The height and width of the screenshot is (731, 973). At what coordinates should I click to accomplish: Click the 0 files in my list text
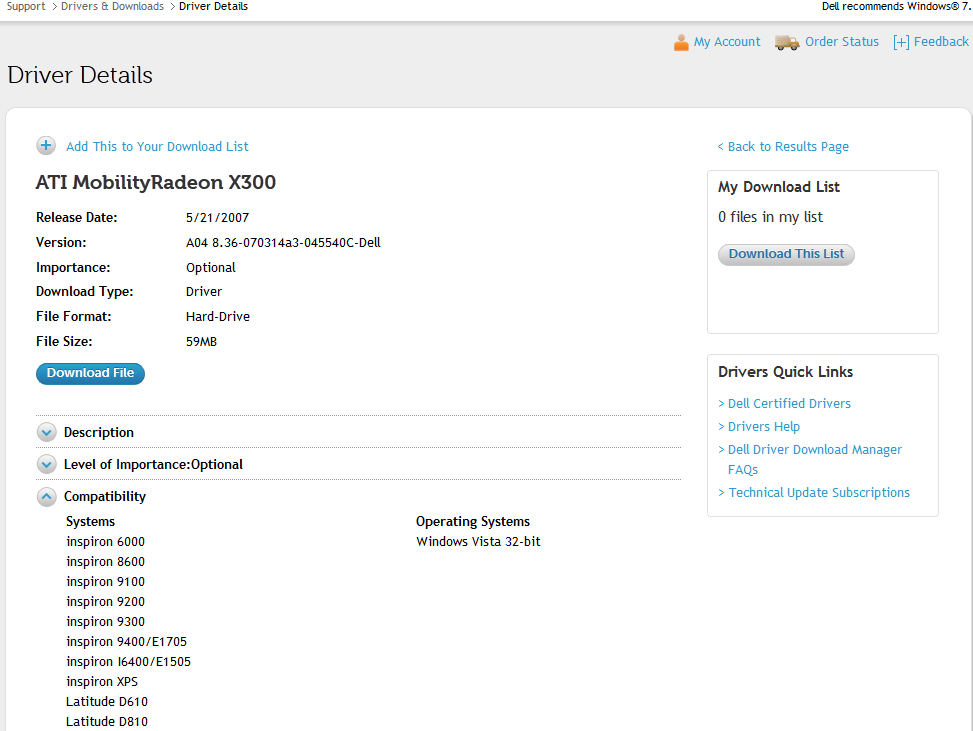pyautogui.click(x=770, y=217)
